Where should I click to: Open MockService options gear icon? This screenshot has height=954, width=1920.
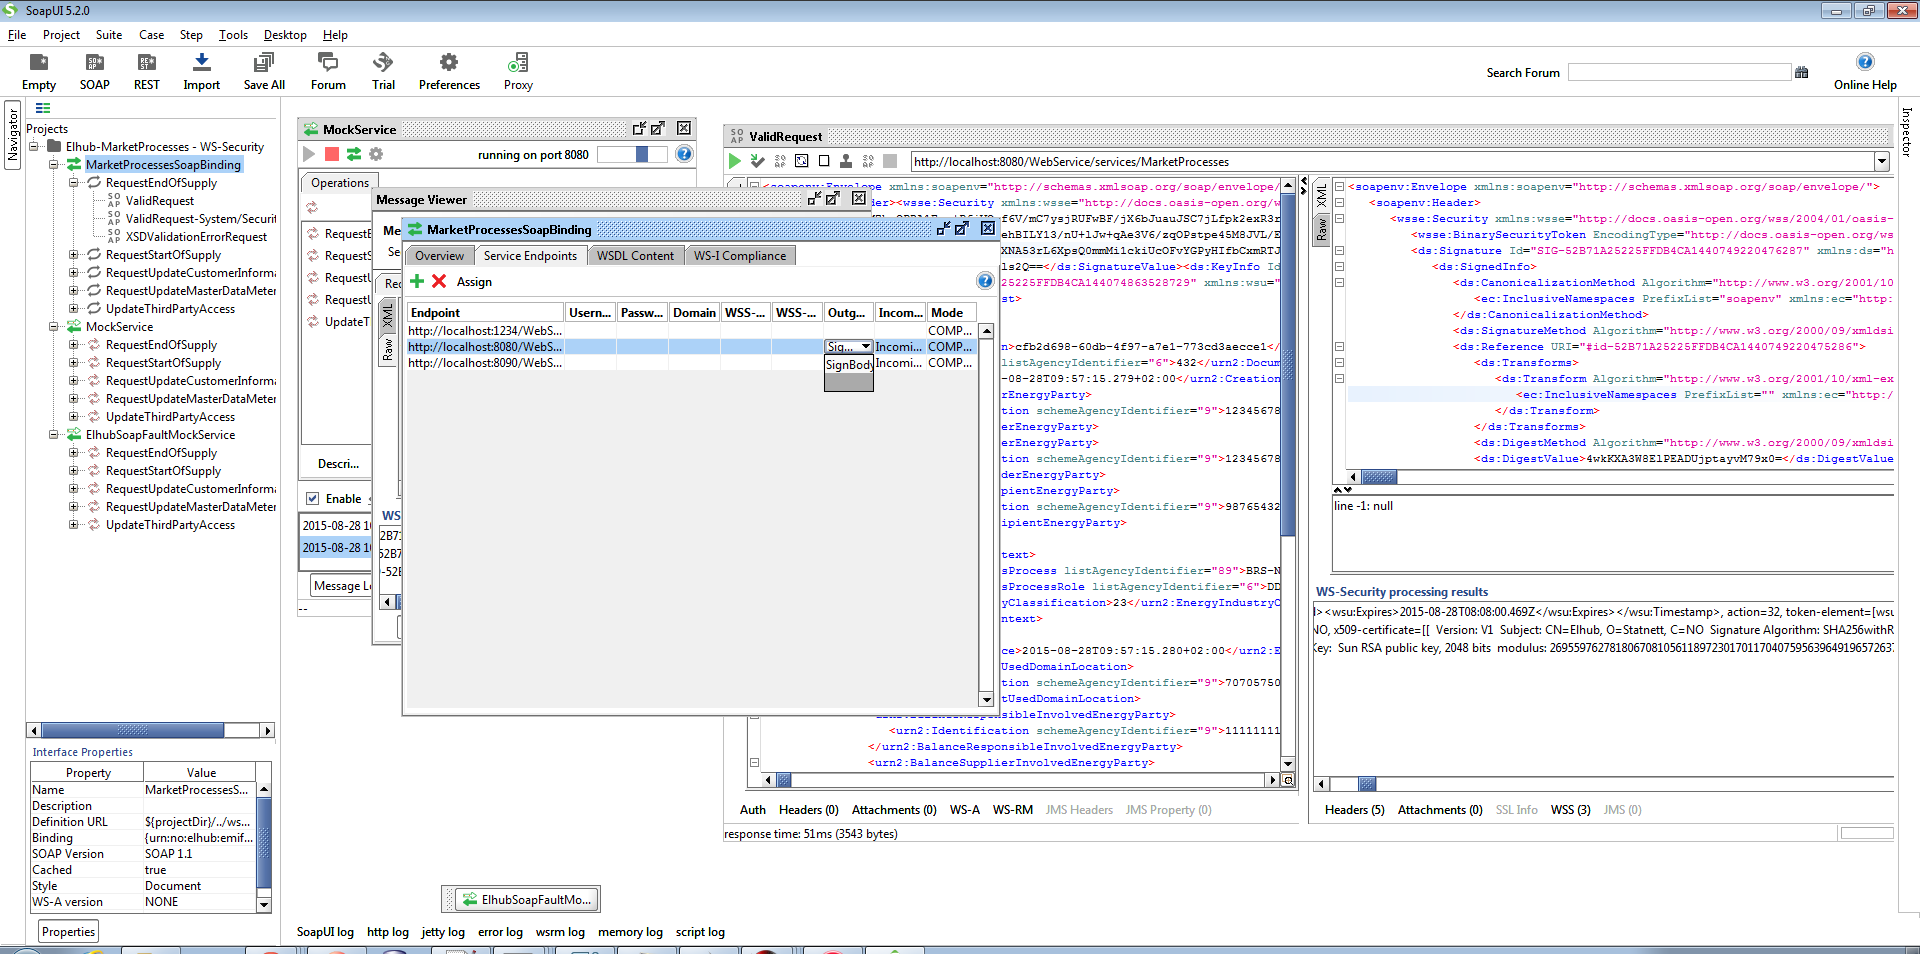[x=376, y=154]
